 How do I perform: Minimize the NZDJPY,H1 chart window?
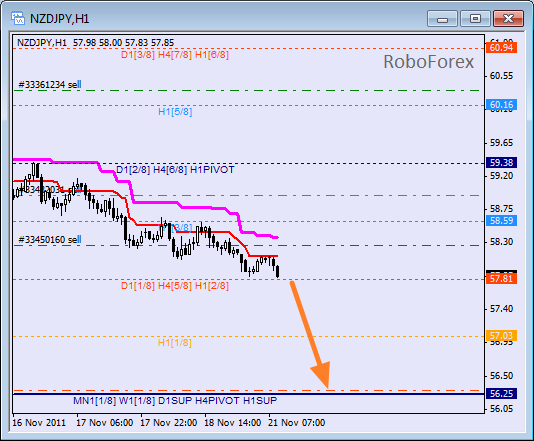tap(442, 19)
